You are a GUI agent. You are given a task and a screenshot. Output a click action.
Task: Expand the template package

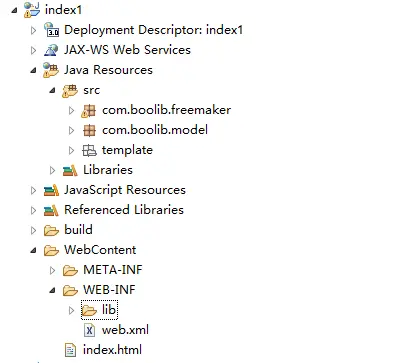pos(71,150)
